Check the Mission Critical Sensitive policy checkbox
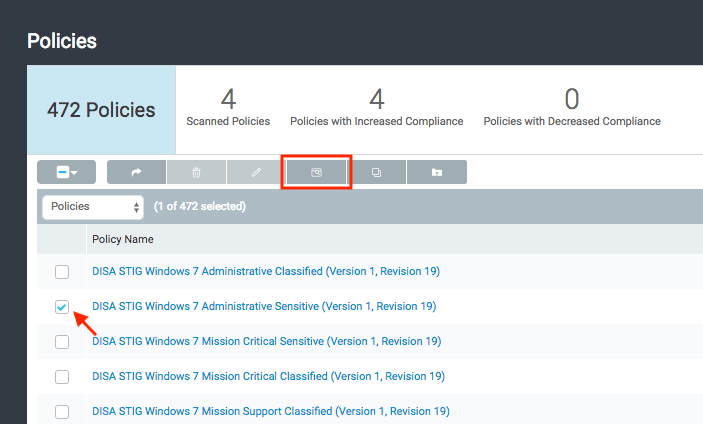 click(x=62, y=342)
